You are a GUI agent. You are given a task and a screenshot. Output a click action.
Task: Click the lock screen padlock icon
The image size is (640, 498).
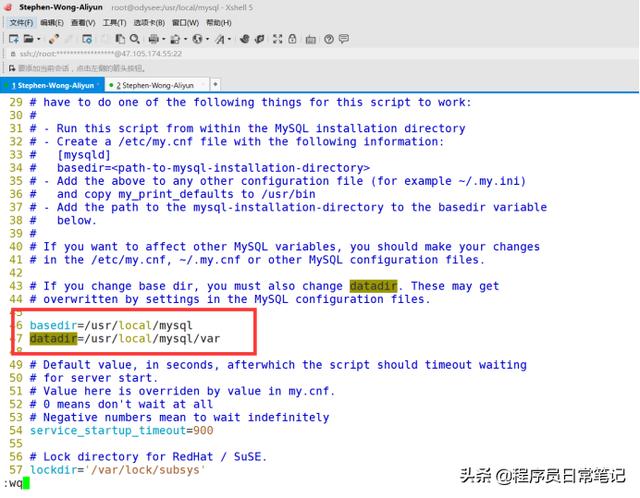[292, 39]
